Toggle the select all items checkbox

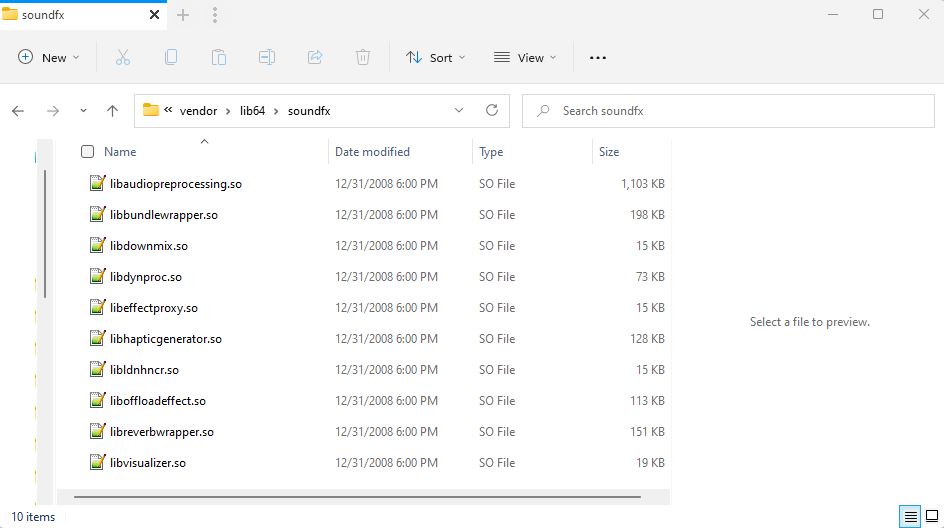tap(87, 152)
